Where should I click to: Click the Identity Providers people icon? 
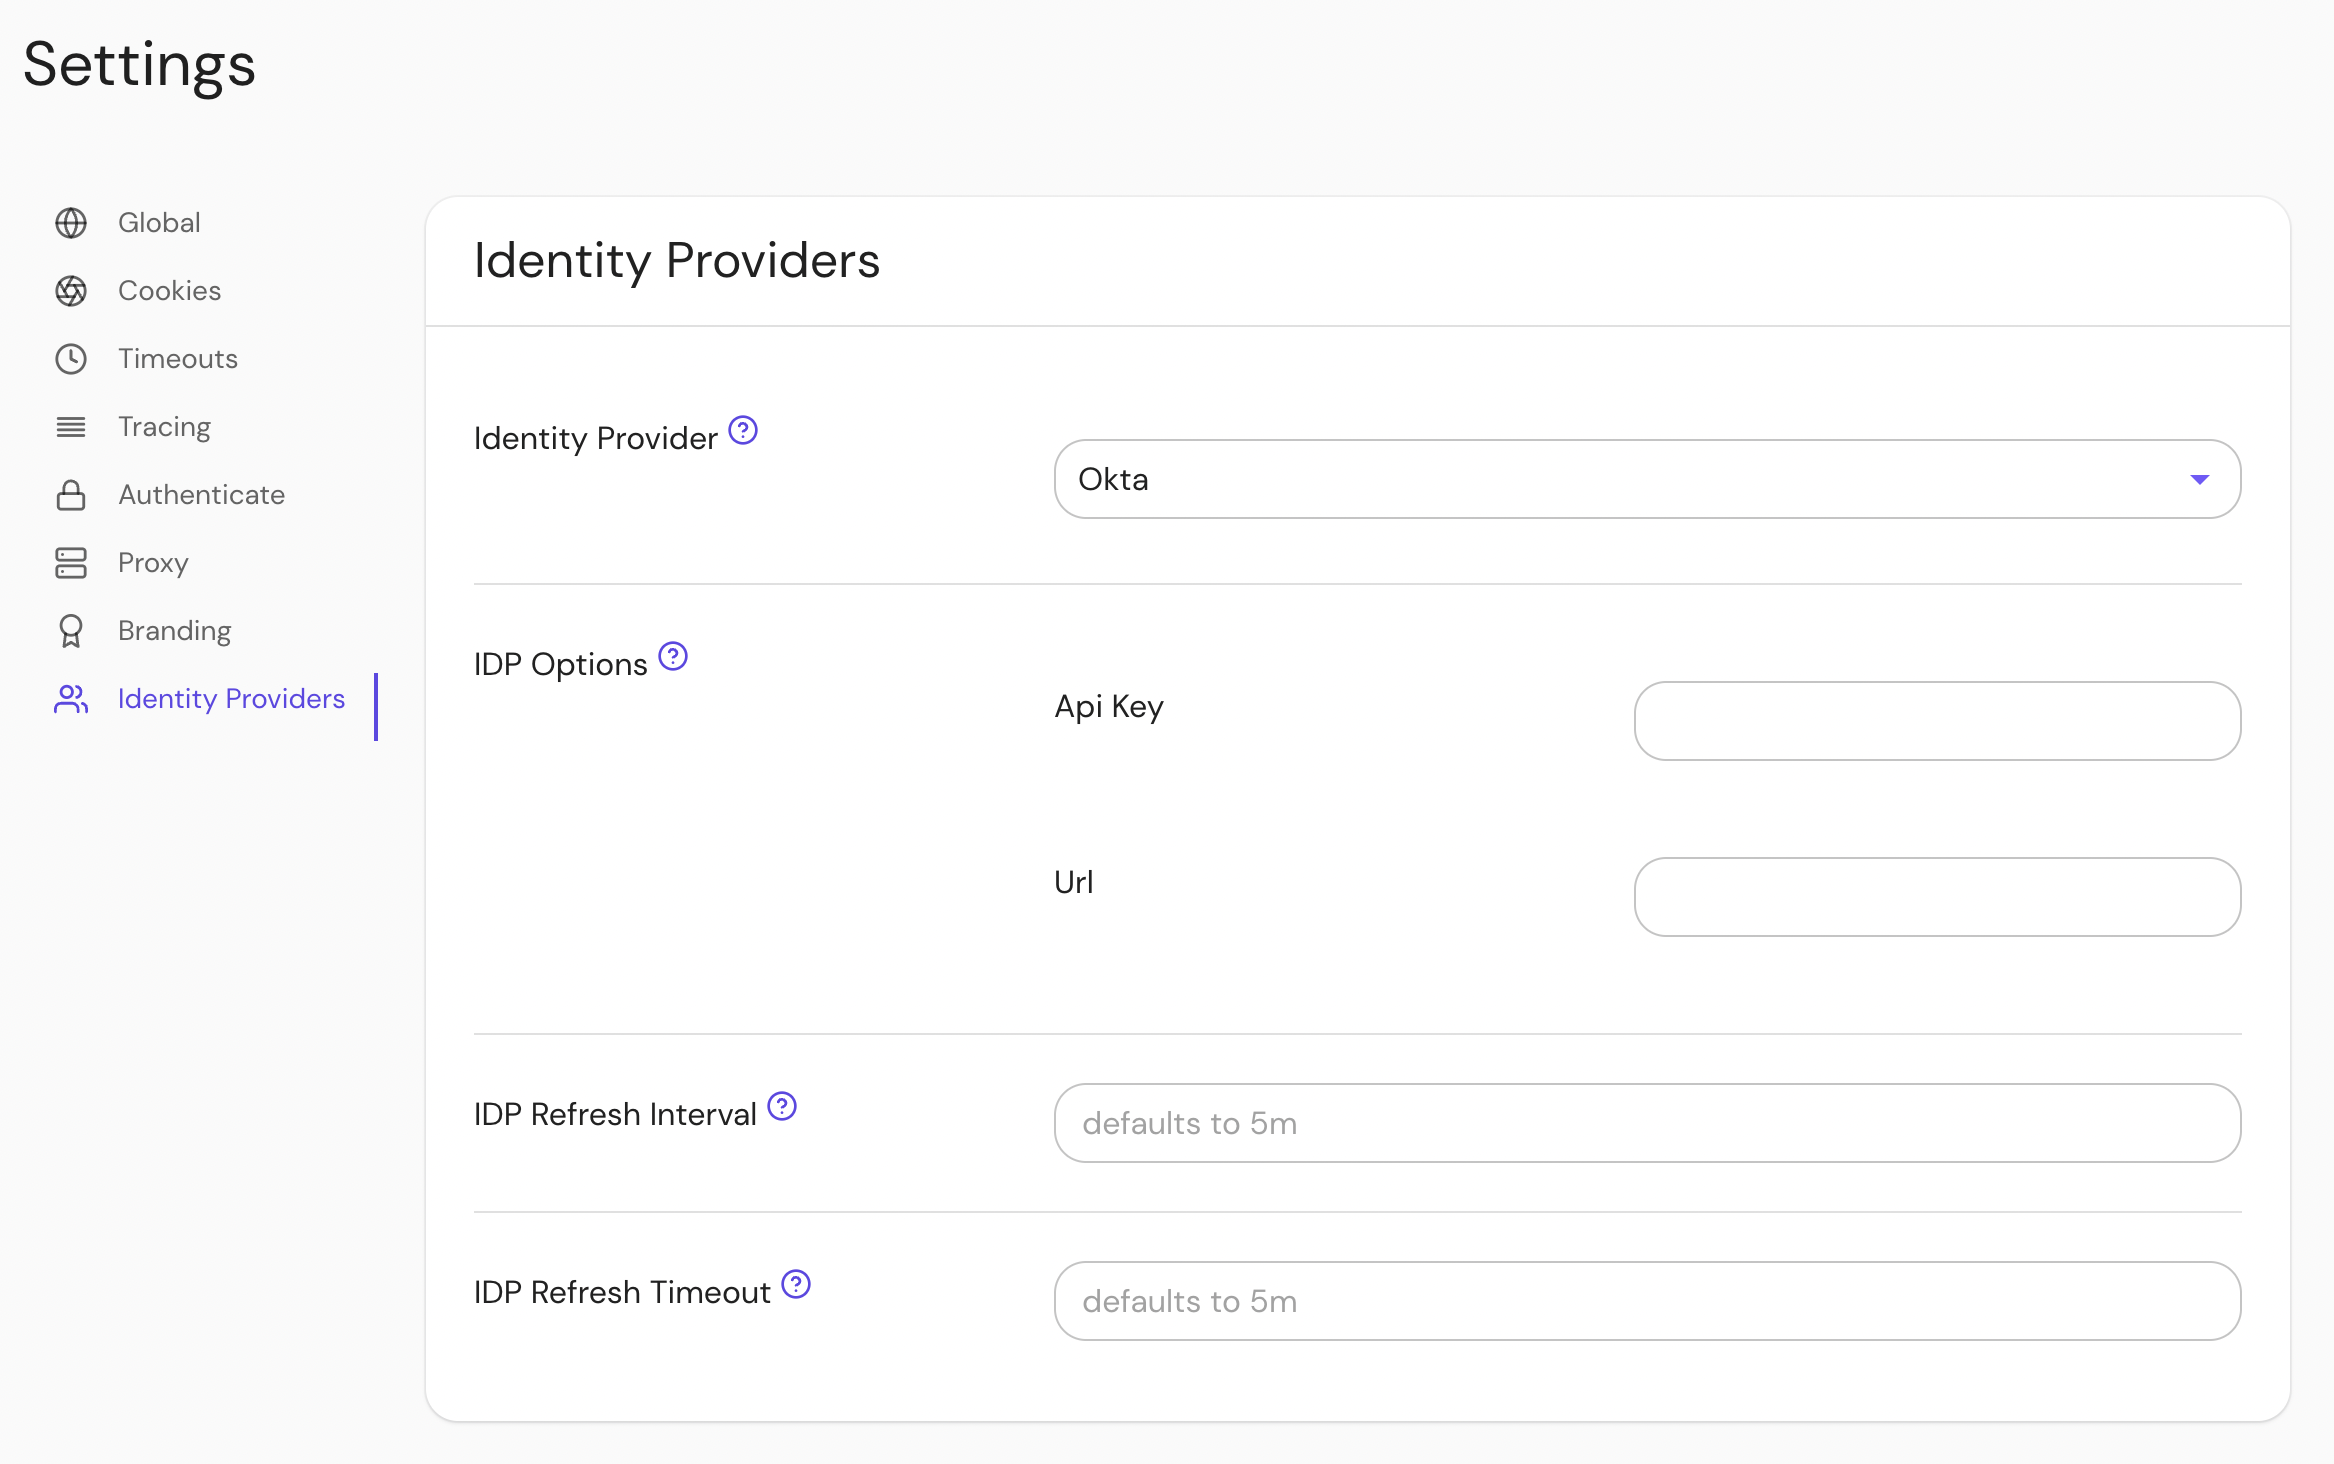click(x=71, y=699)
